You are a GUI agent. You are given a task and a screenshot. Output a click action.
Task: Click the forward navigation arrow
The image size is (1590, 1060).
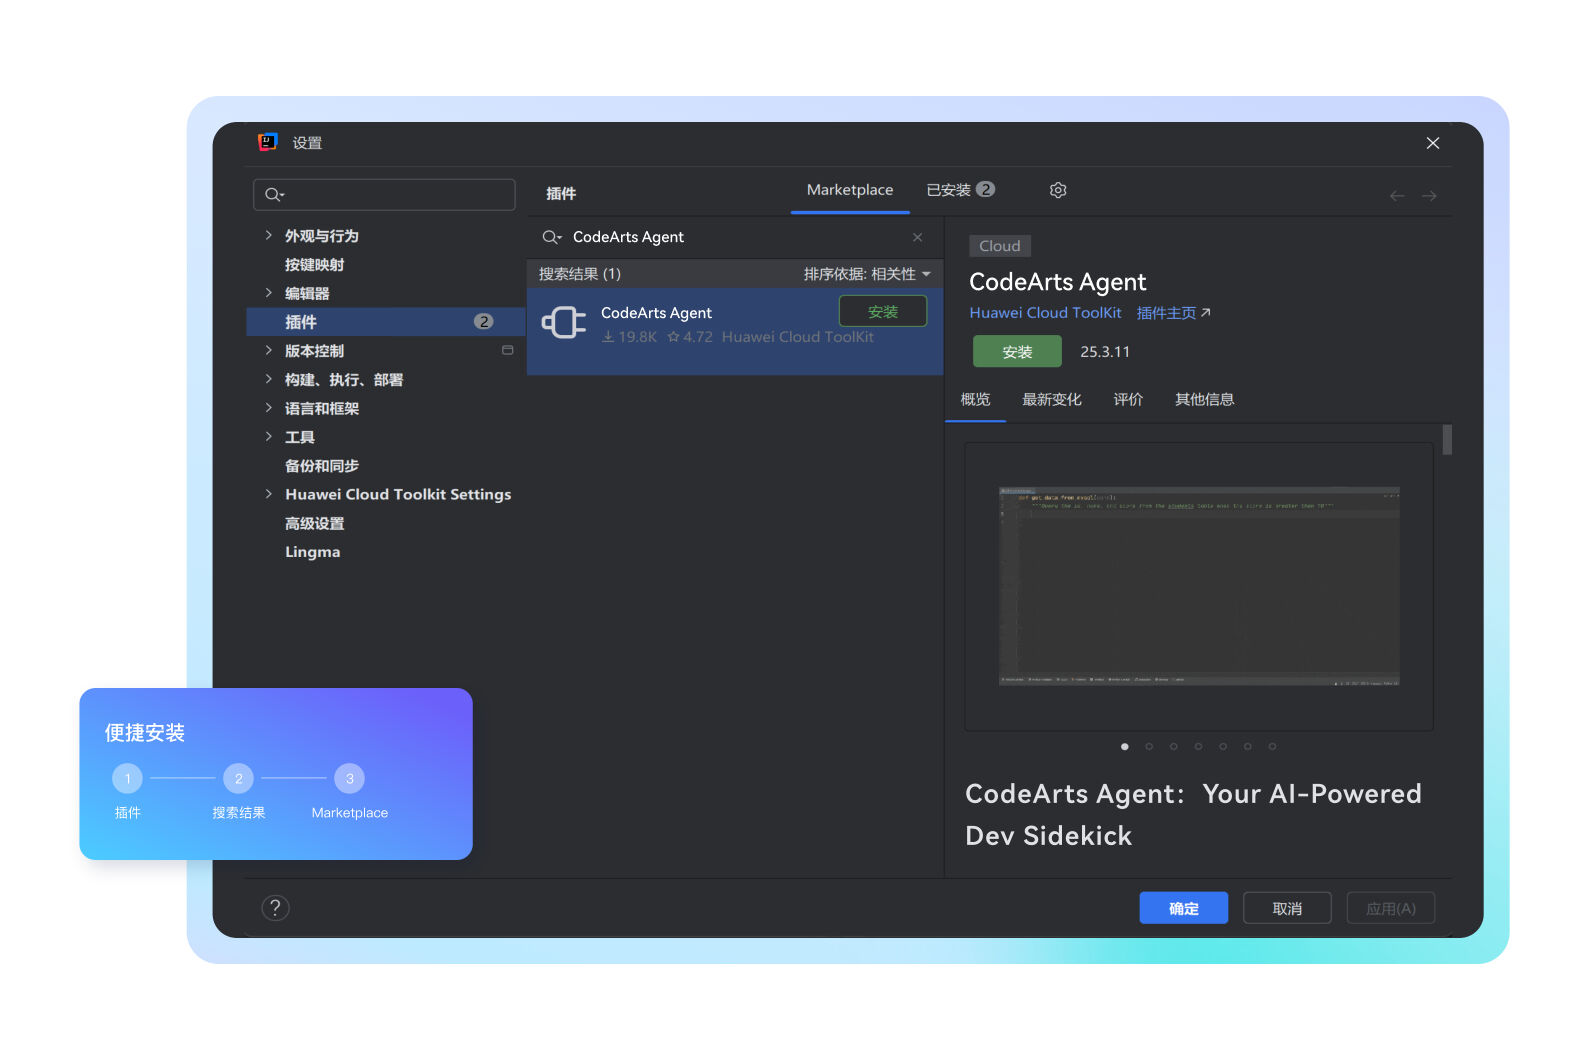(1429, 196)
